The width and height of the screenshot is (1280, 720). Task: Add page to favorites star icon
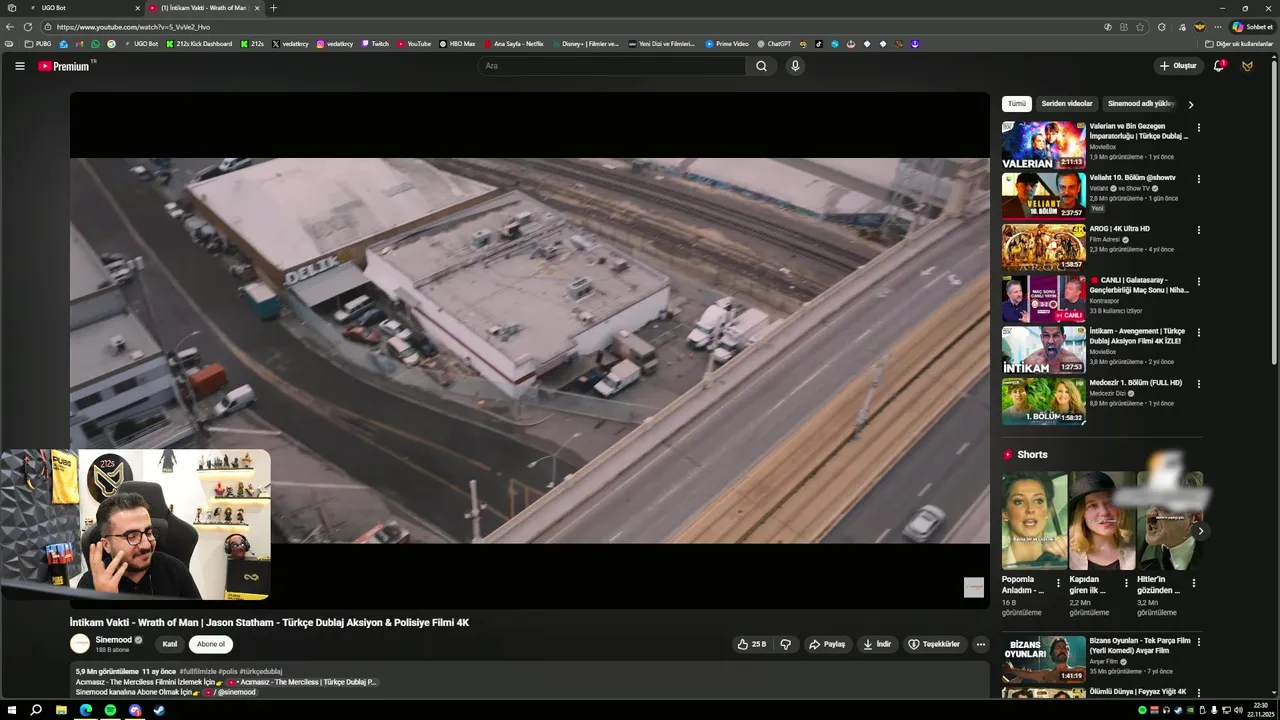point(1140,27)
